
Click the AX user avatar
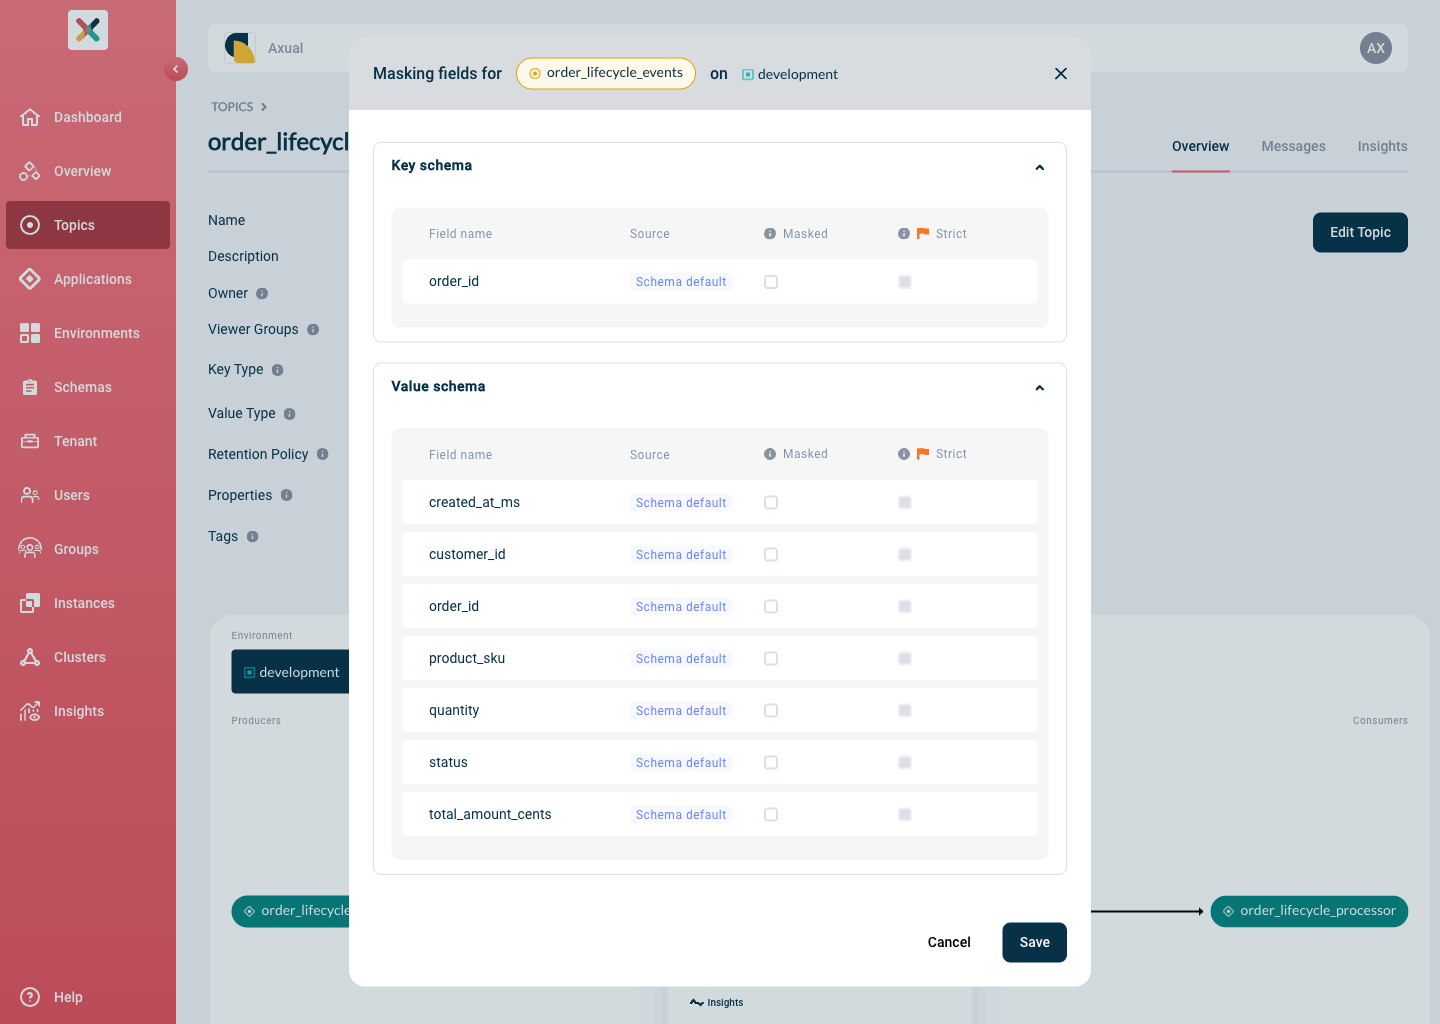pyautogui.click(x=1376, y=48)
